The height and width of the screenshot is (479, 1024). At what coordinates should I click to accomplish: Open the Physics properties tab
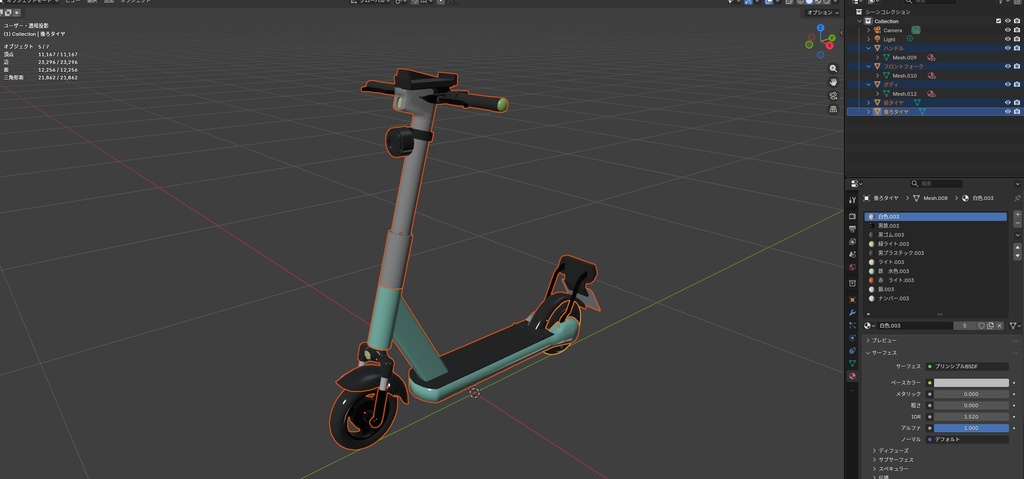pos(852,338)
